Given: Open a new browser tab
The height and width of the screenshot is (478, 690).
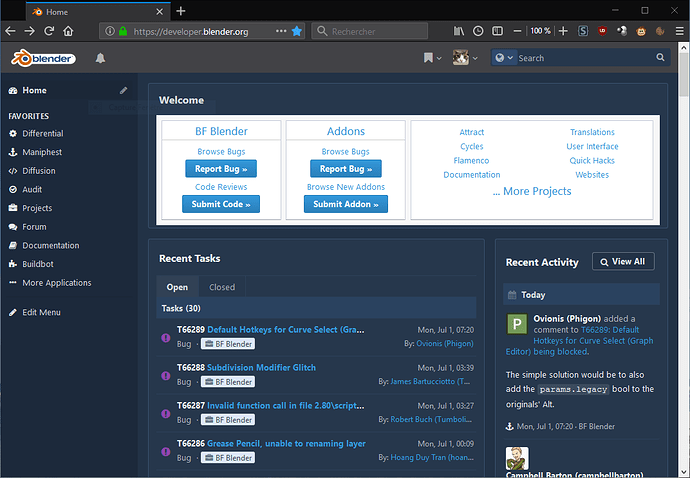Looking at the screenshot, I should point(180,11).
